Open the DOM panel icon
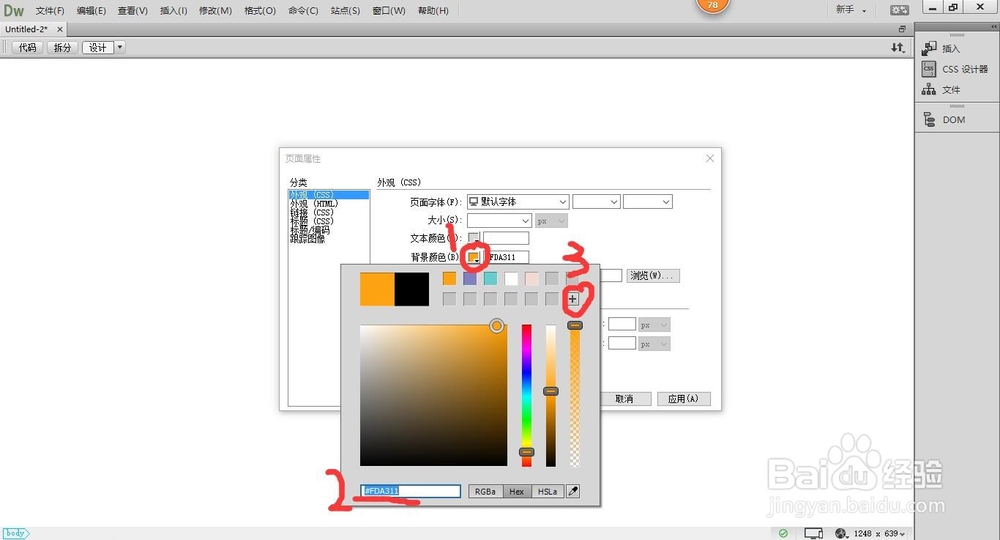1000x540 pixels. coord(929,119)
